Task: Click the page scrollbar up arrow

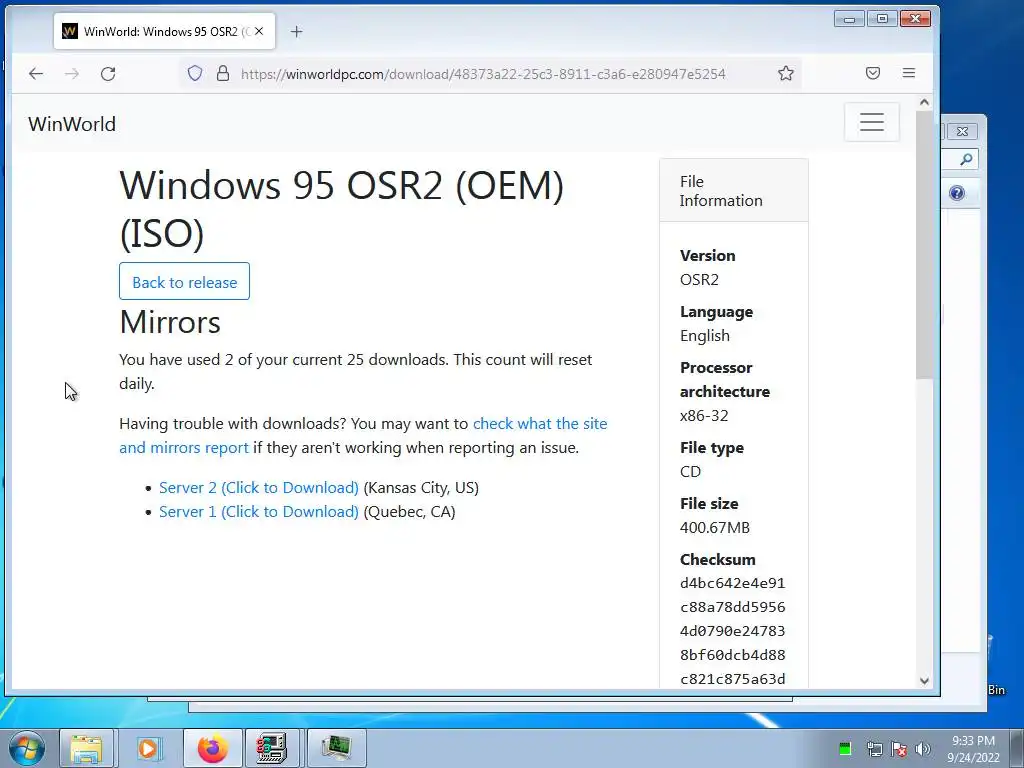Action: pyautogui.click(x=924, y=103)
